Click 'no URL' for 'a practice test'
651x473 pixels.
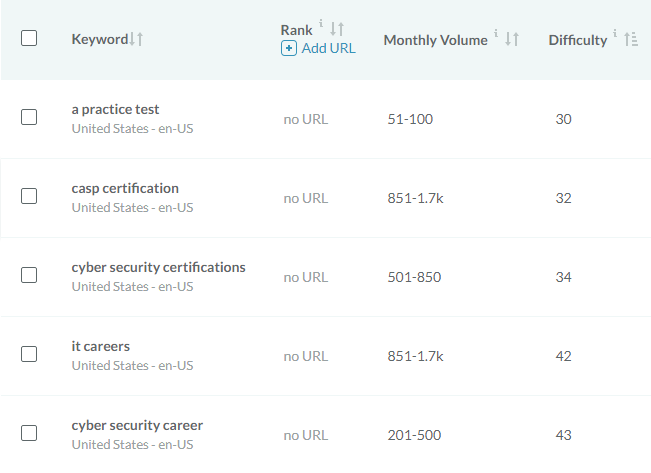305,119
